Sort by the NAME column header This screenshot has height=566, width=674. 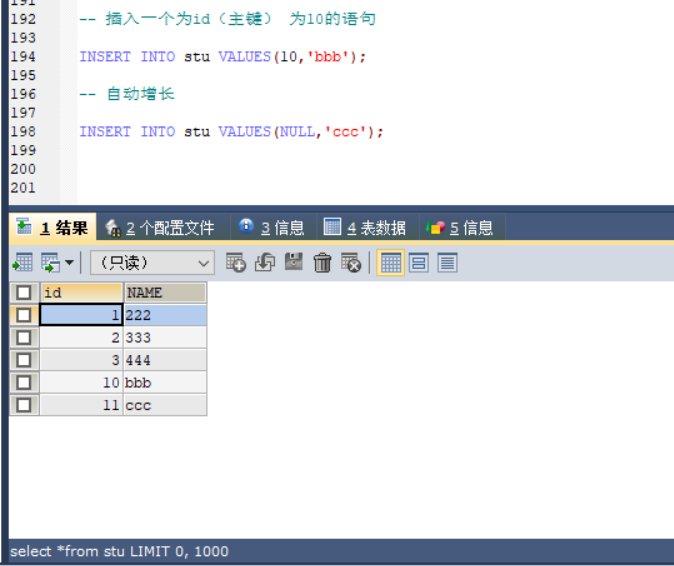(165, 293)
